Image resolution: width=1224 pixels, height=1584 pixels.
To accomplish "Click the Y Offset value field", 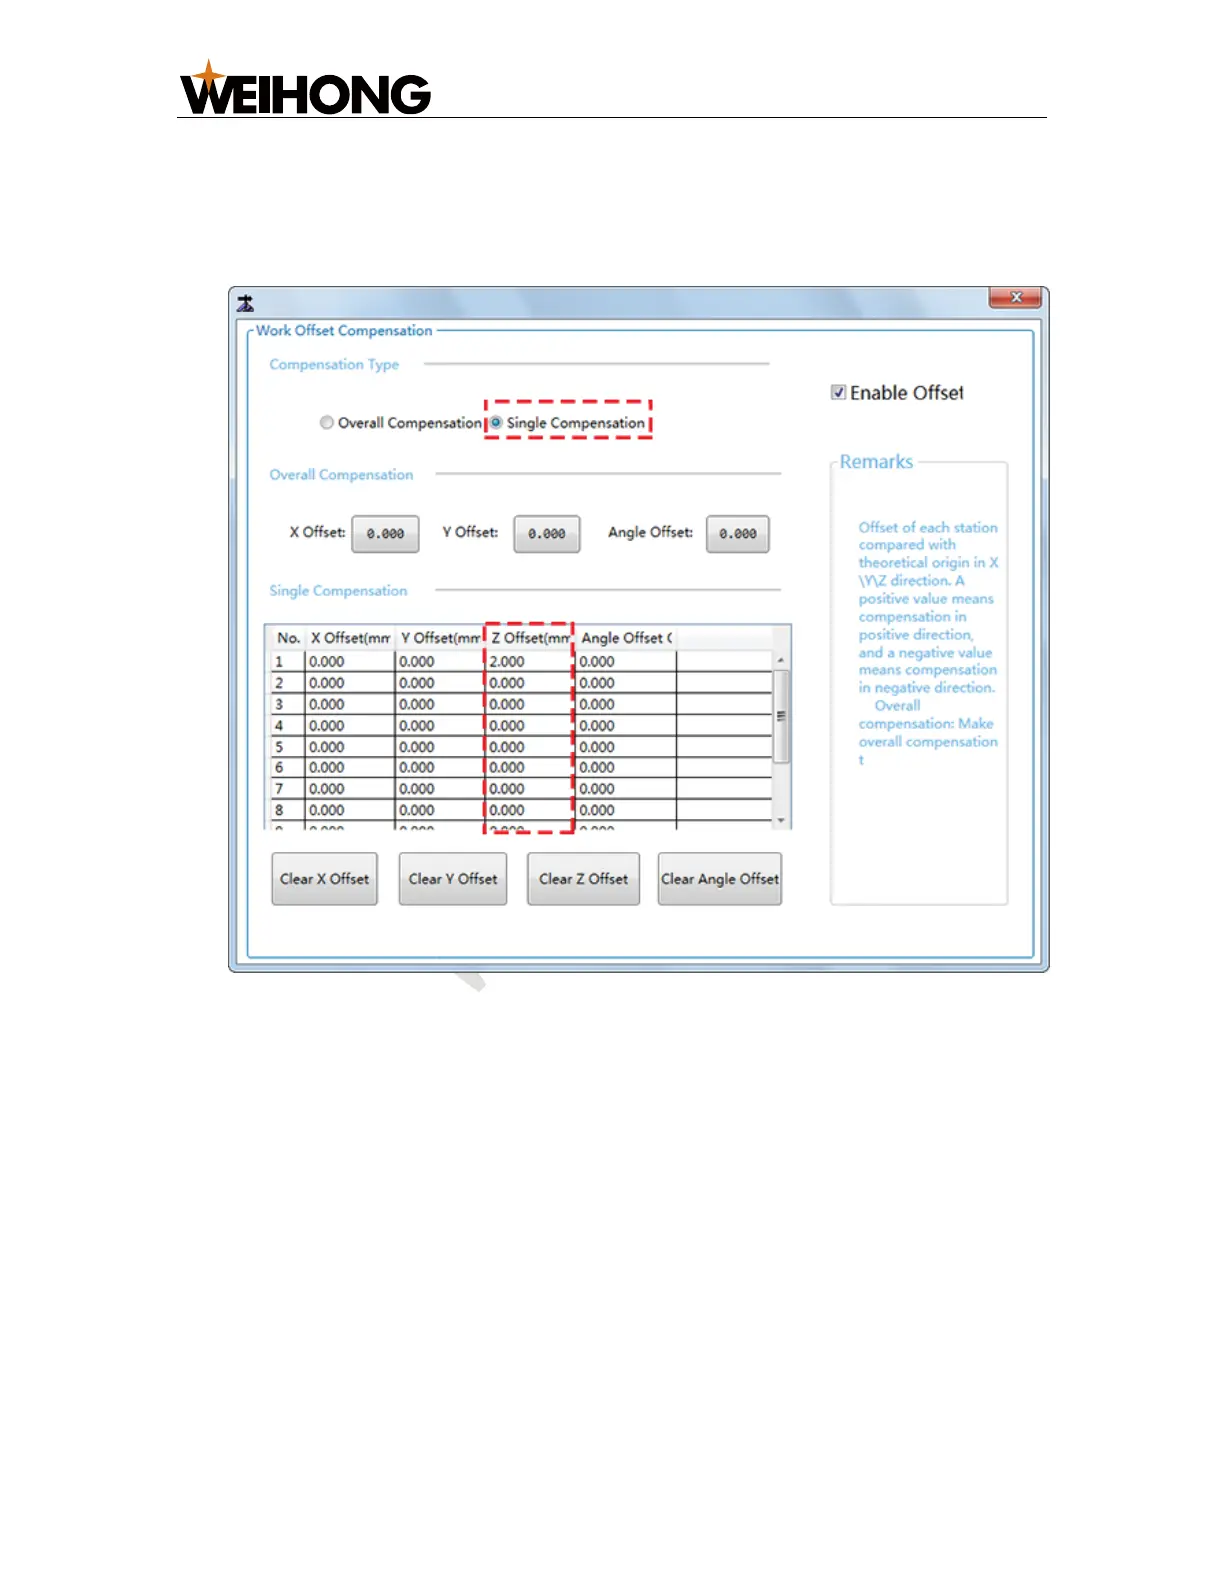I will 547,534.
